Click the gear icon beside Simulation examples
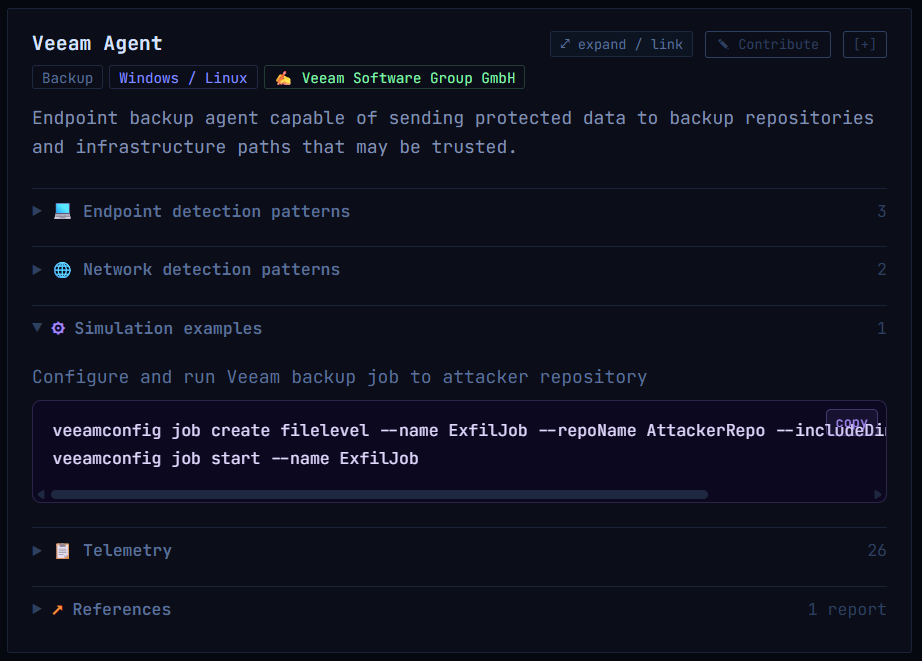 pyautogui.click(x=58, y=328)
